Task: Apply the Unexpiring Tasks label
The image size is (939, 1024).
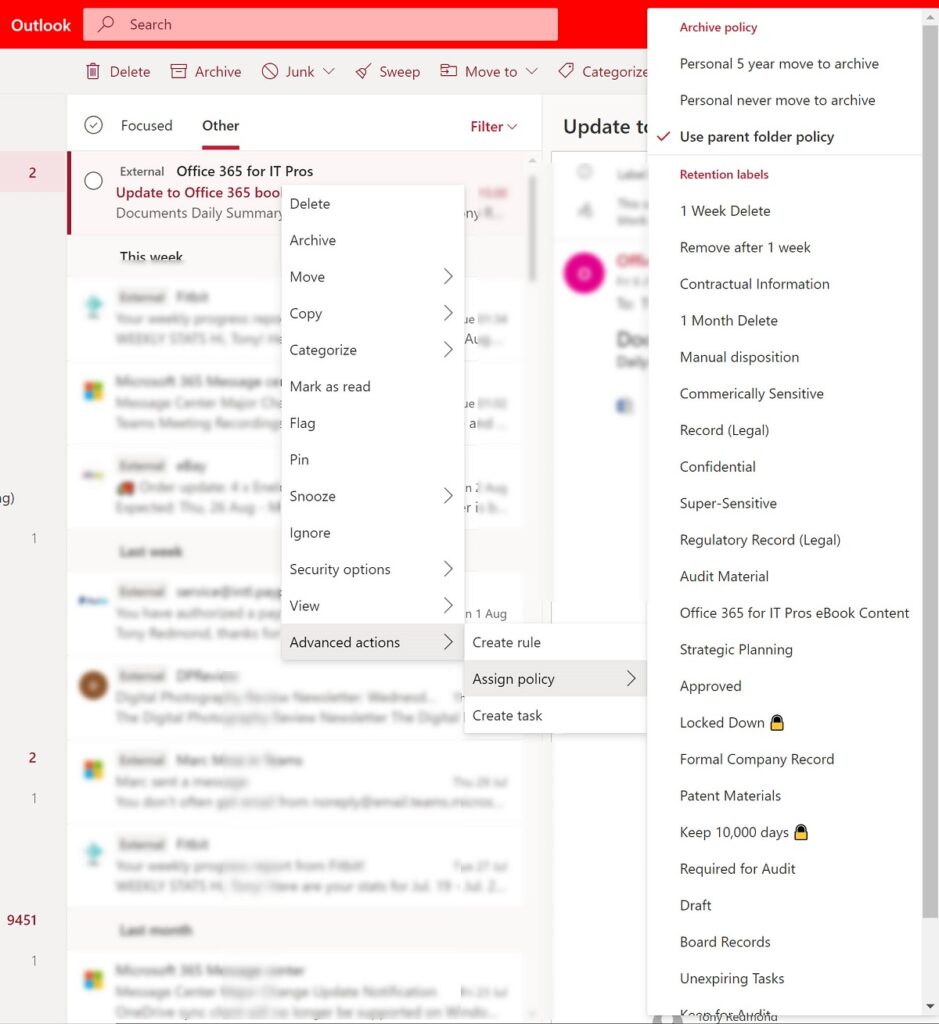Action: pos(784,979)
